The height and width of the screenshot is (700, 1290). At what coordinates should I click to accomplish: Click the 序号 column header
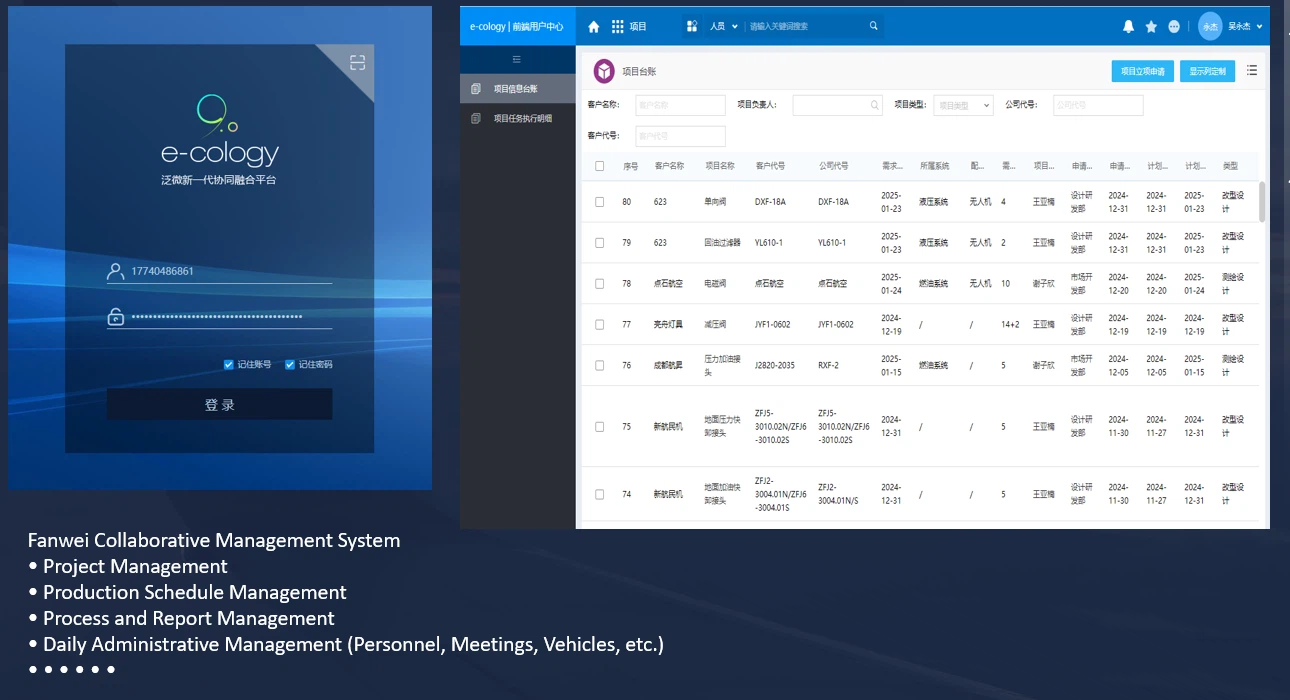tap(630, 166)
